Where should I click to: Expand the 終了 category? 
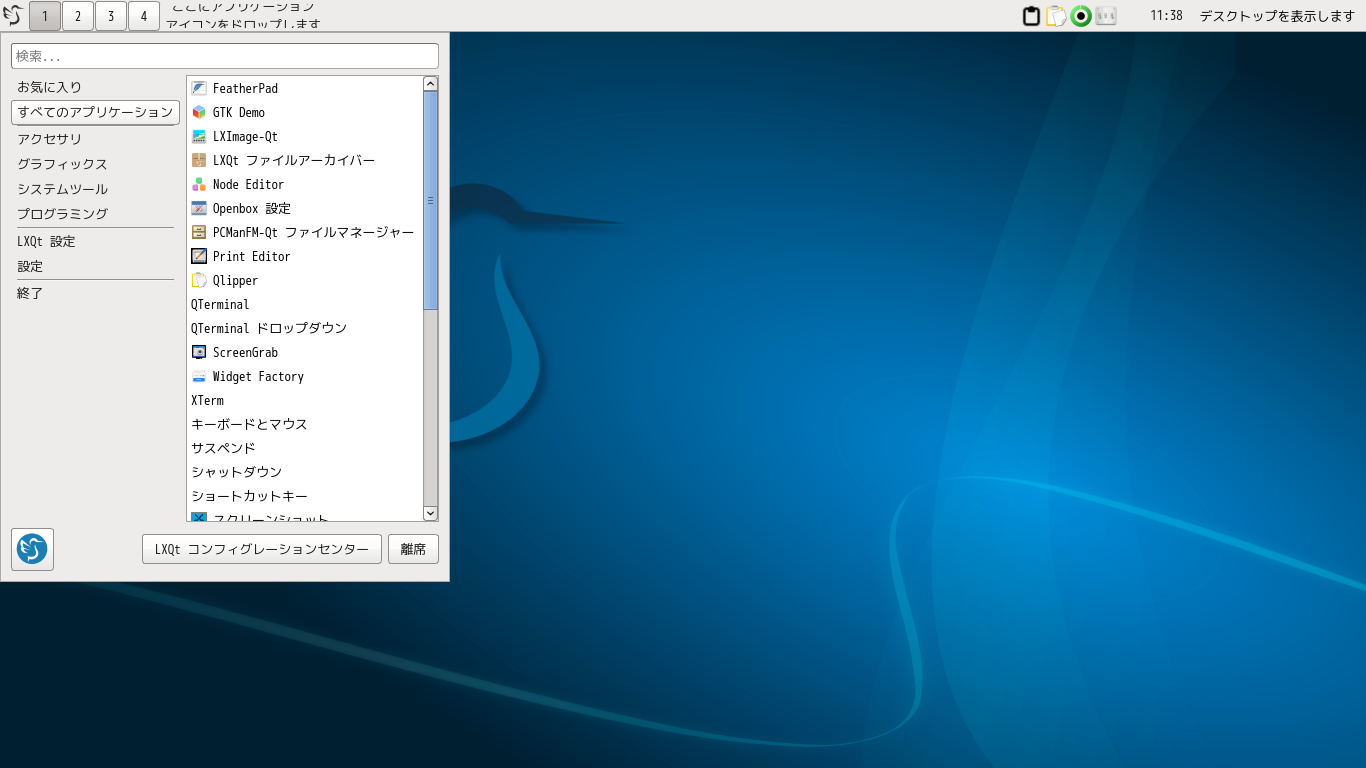30,294
